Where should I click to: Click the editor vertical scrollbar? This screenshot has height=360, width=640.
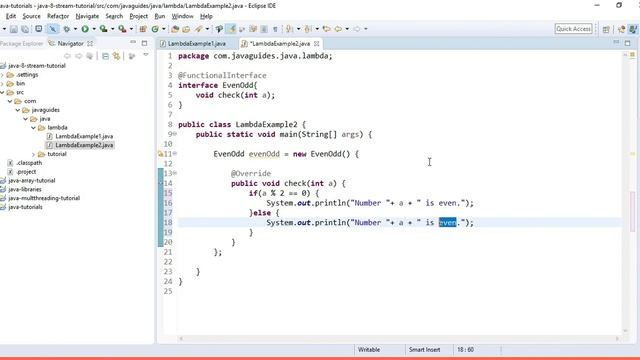coord(625,192)
